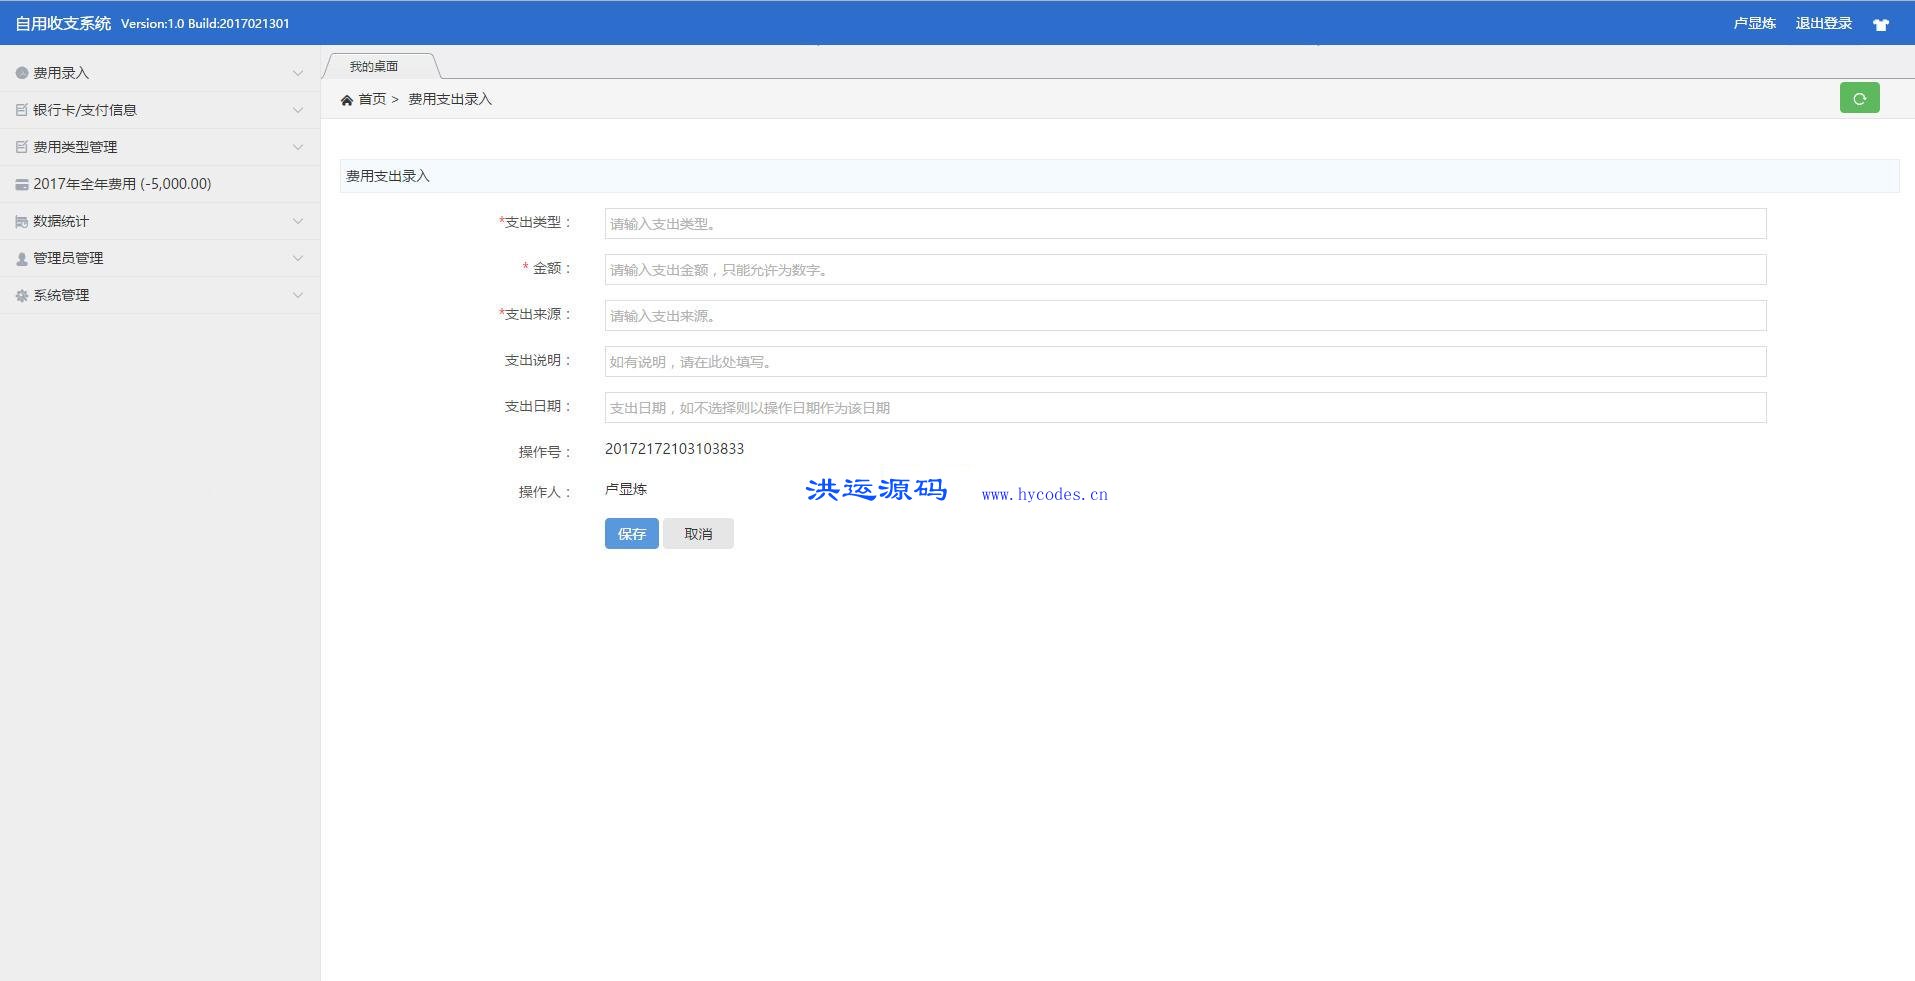The width and height of the screenshot is (1915, 981).
Task: Focus the 支出日期 date input field
Action: (1185, 408)
